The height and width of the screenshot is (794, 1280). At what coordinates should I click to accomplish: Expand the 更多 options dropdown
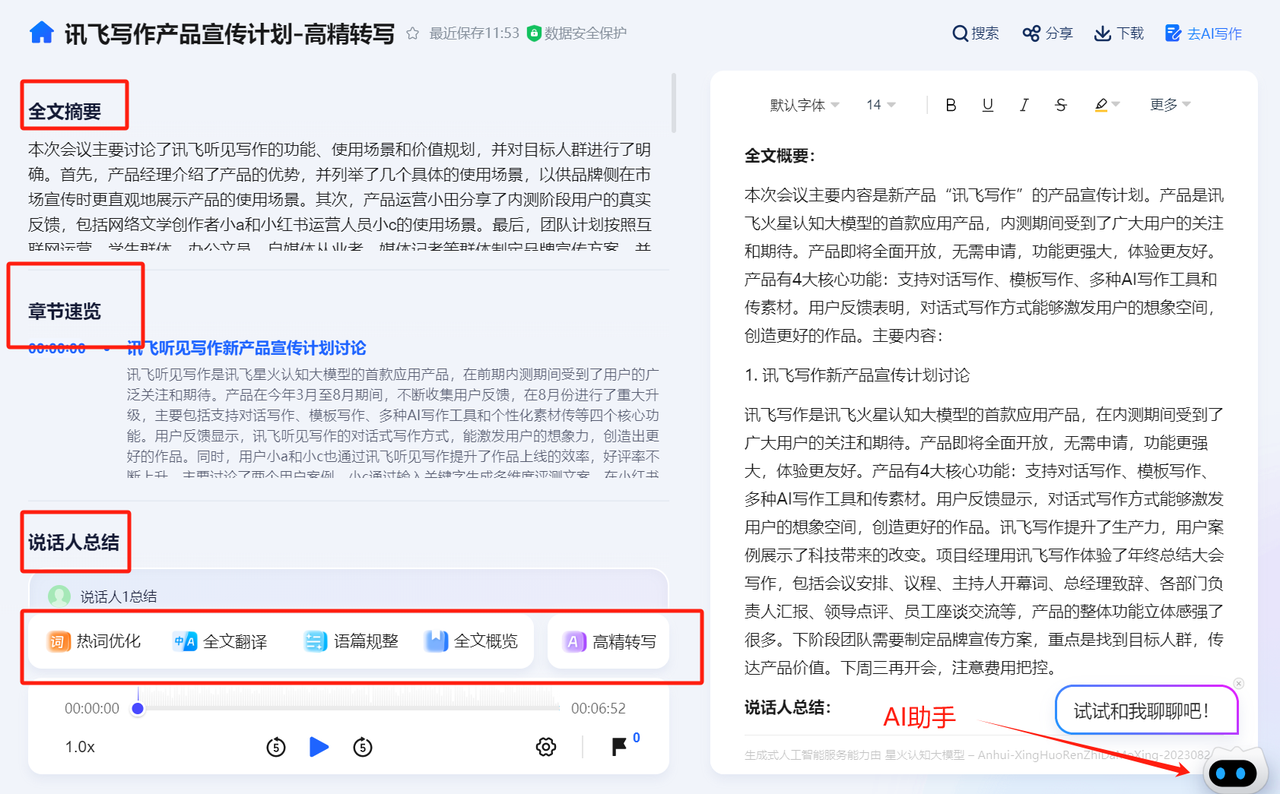[x=1170, y=105]
